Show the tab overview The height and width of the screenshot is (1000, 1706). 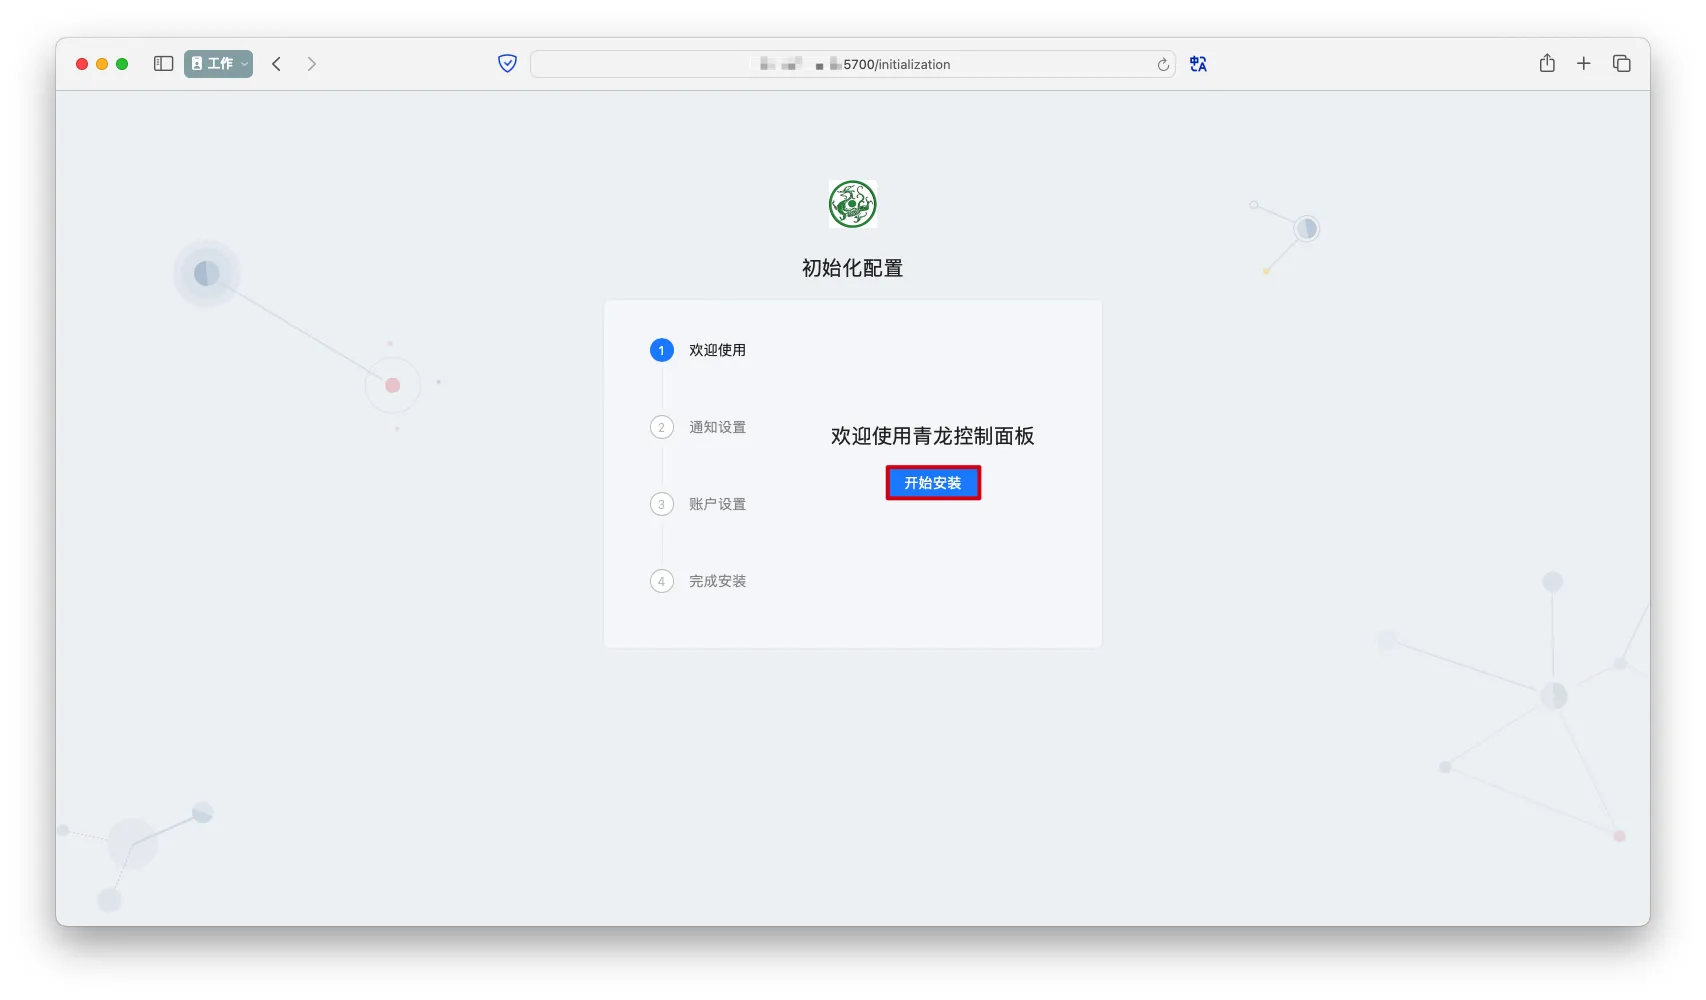point(1622,64)
